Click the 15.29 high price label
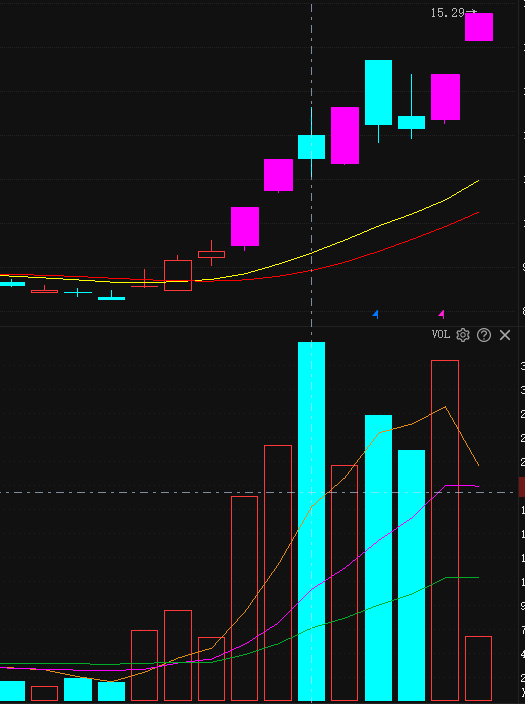Screen dimensions: 525x704 point(447,13)
